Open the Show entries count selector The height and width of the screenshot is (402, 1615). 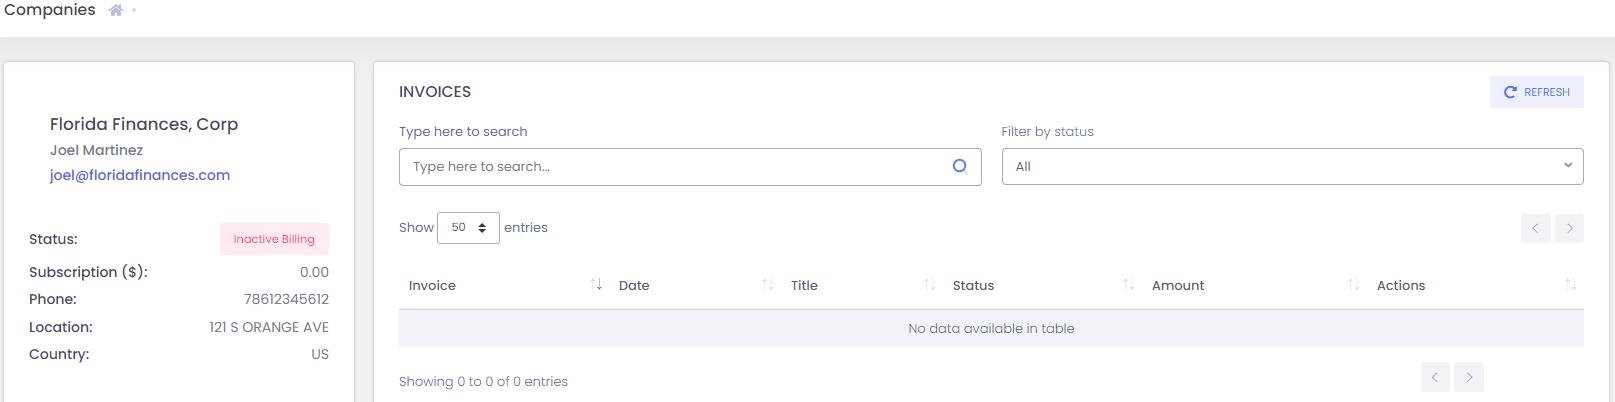[x=468, y=228]
